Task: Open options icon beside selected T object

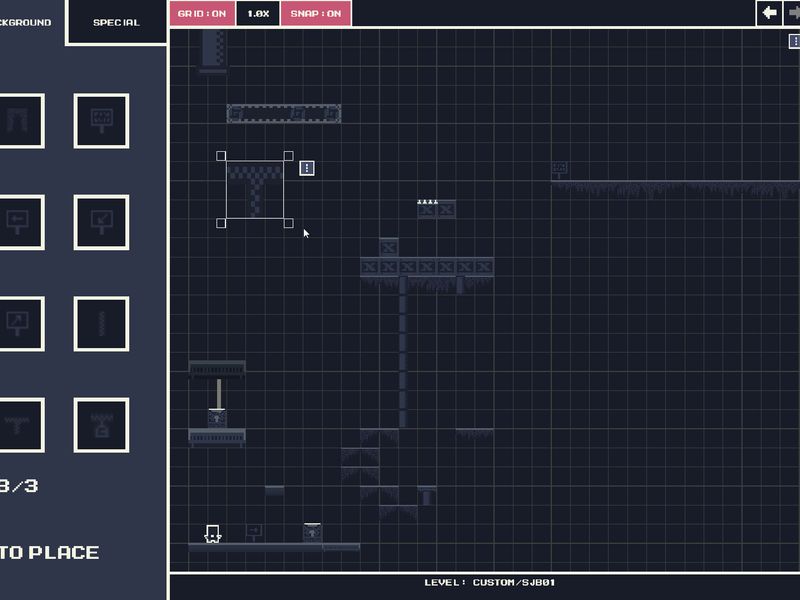Action: click(x=307, y=168)
